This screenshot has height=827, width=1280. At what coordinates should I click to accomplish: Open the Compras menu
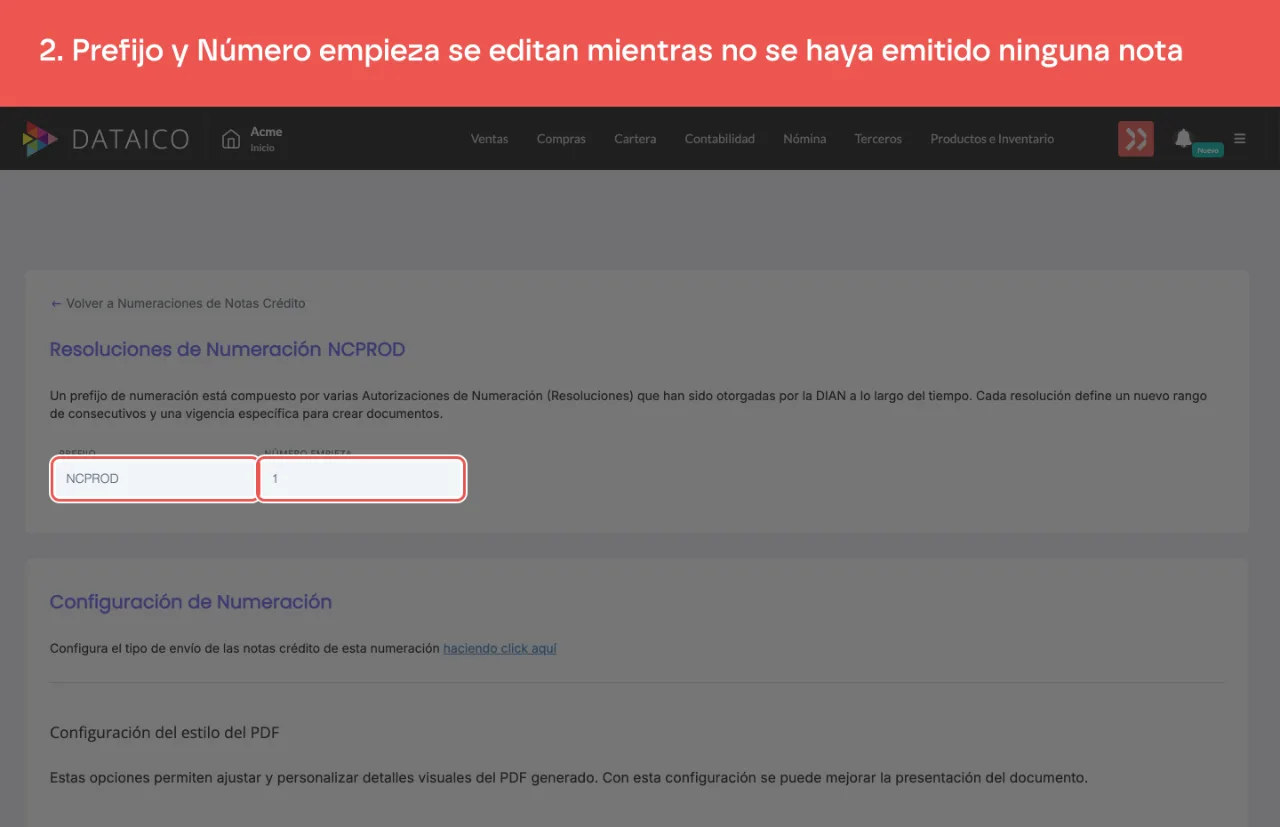[561, 139]
